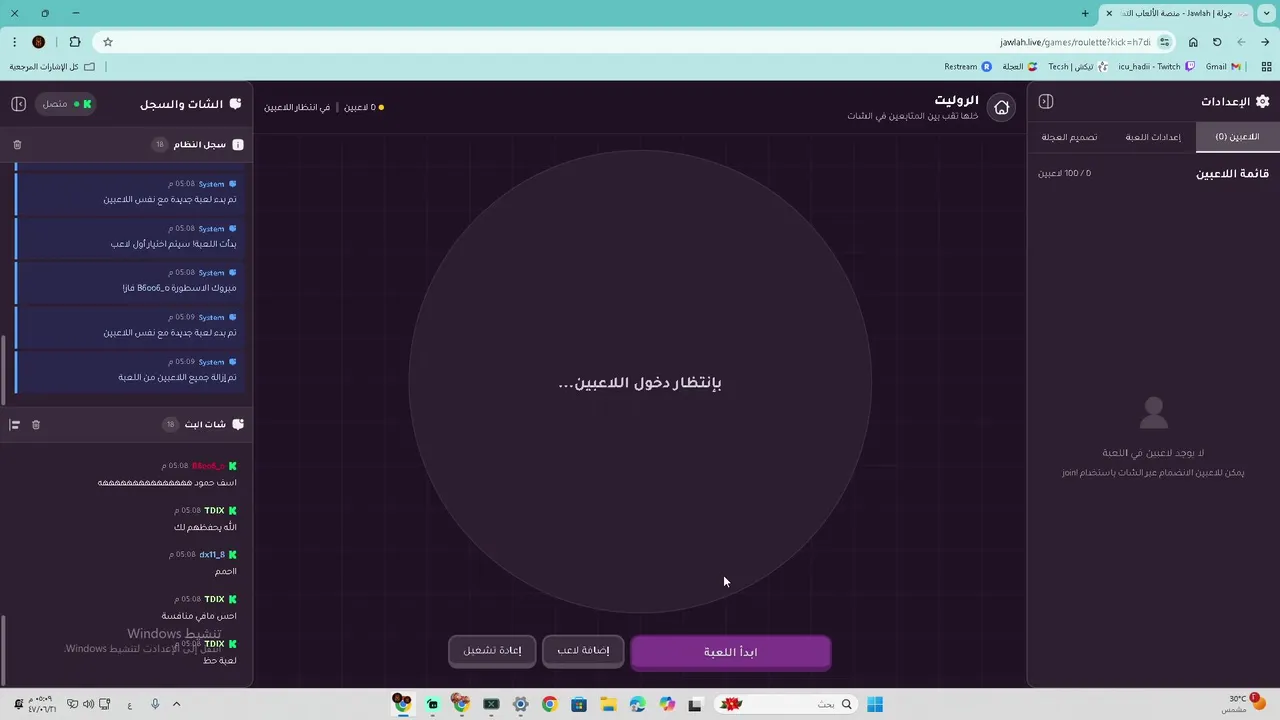
Task: Click the 0 لاعبين status indicator
Action: pos(364,107)
